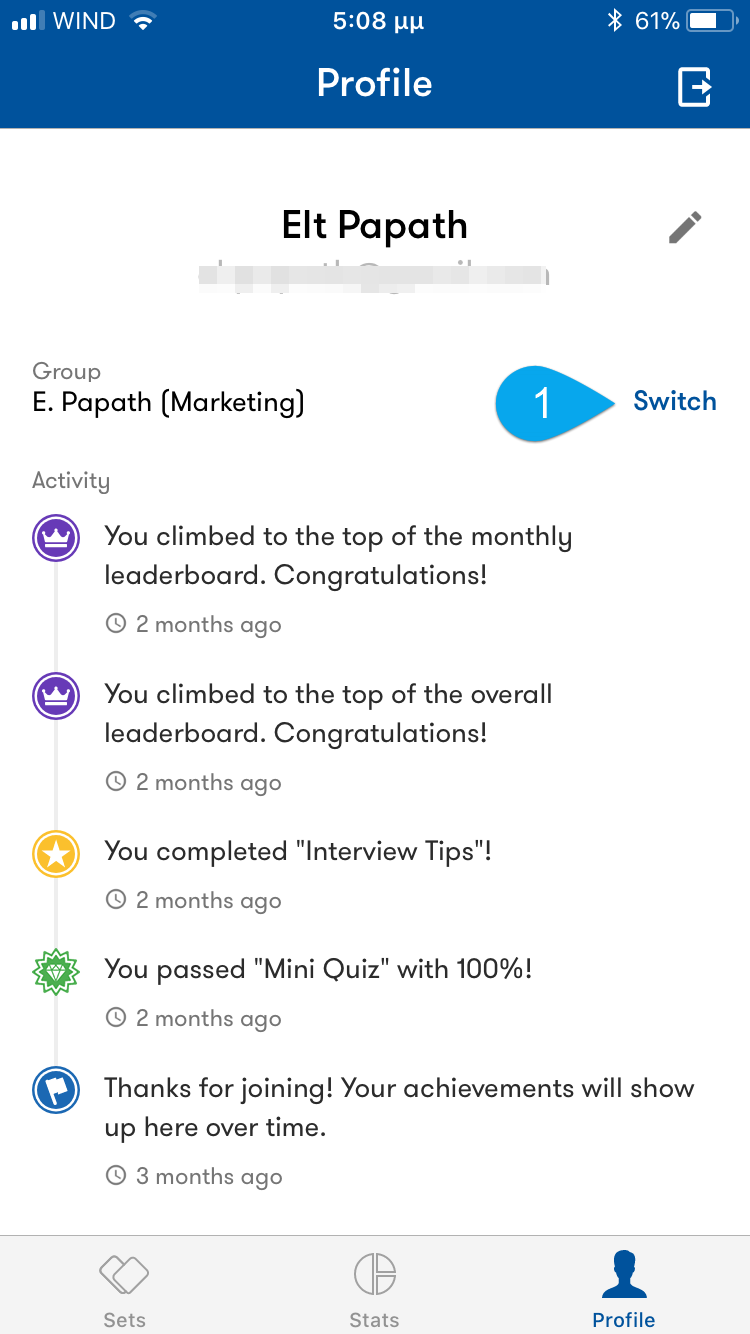Tap the E. Papath (Marketing) group label
The width and height of the screenshot is (750, 1334).
click(168, 402)
